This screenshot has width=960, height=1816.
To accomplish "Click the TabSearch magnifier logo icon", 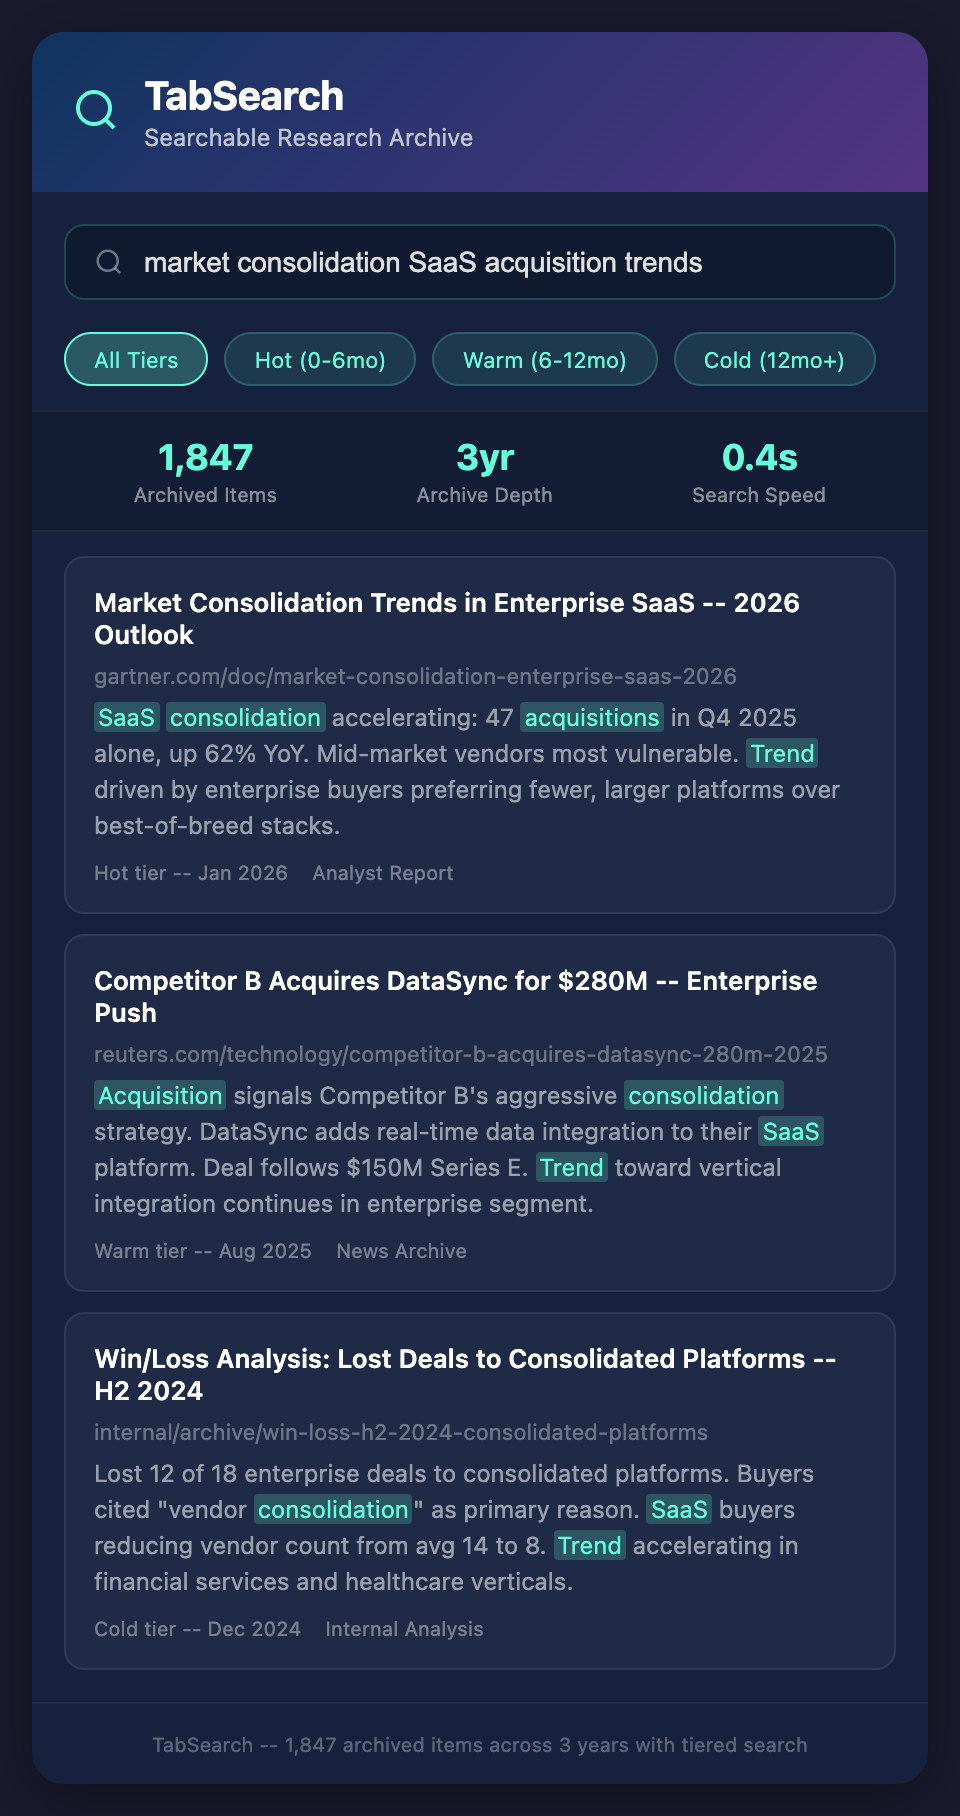I will 96,110.
